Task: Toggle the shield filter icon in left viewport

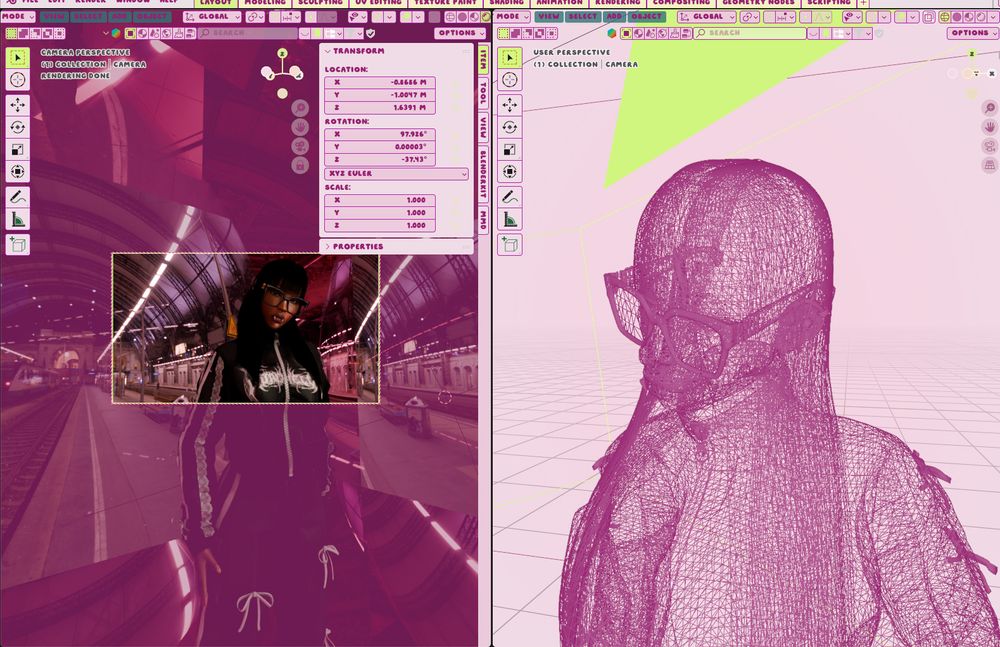Action: coord(371,33)
